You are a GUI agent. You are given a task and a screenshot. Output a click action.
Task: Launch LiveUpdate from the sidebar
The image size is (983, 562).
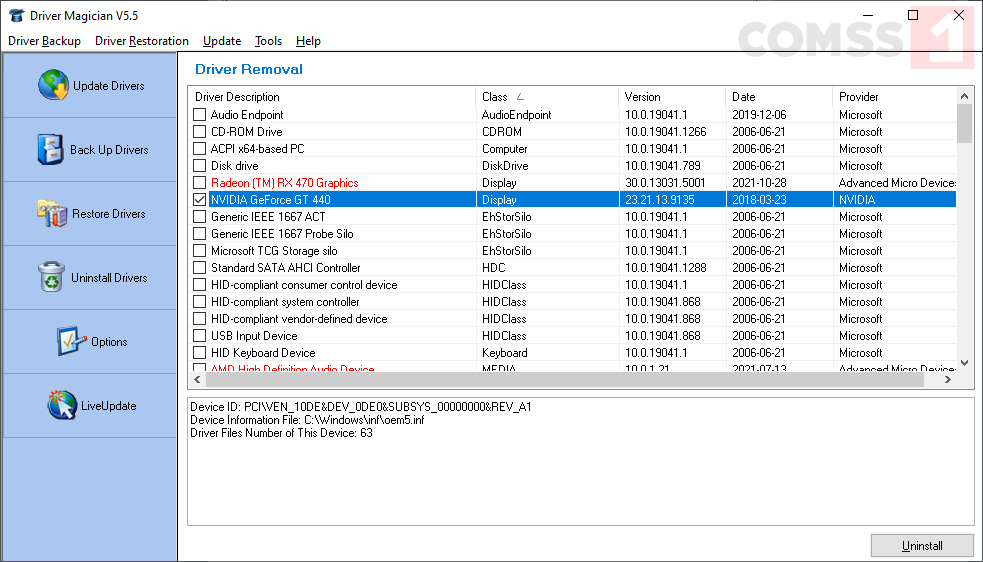[90, 406]
